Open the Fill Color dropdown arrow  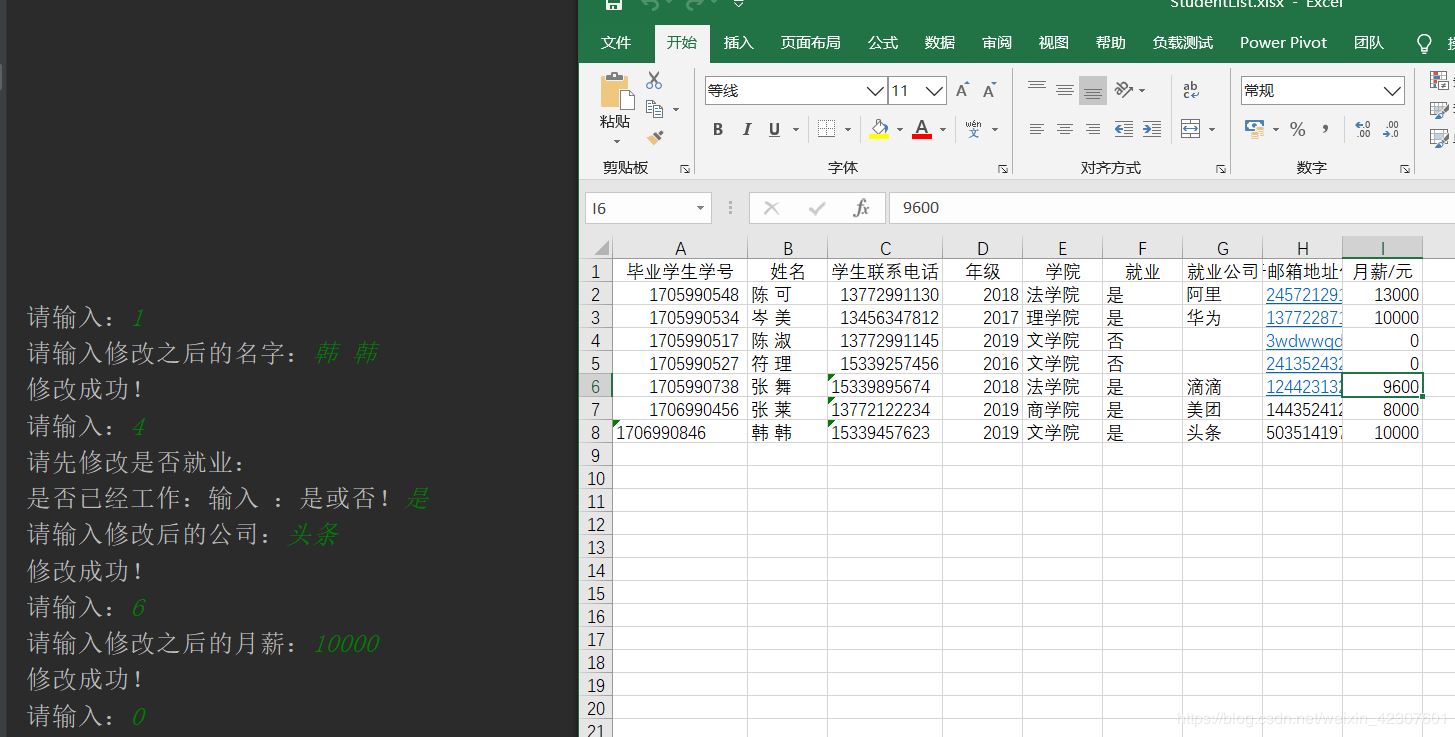898,129
